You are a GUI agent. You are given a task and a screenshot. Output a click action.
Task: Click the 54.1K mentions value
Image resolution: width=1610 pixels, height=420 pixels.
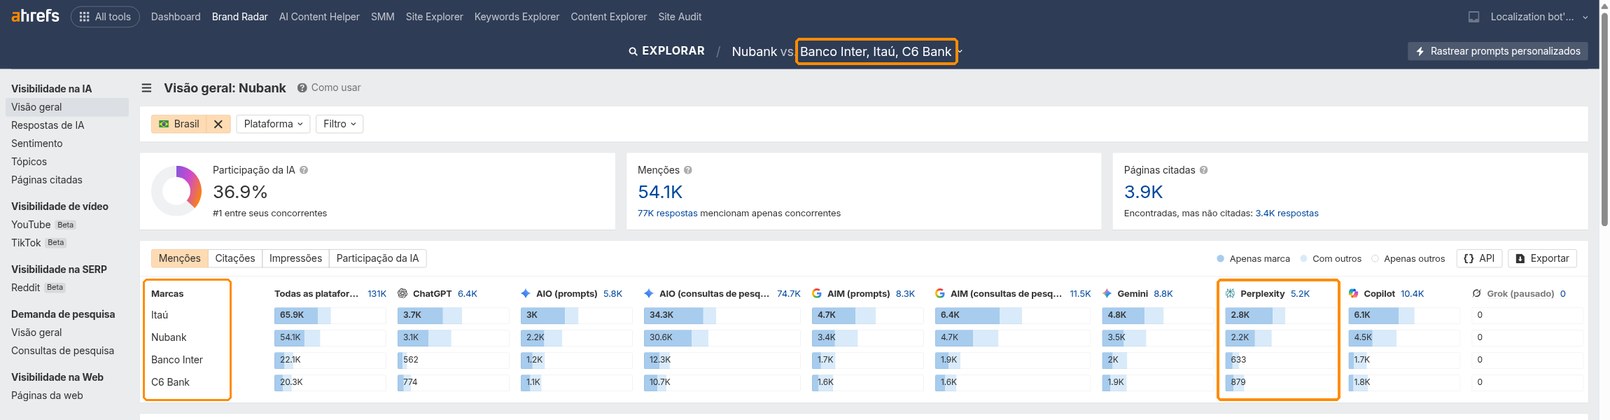click(660, 192)
